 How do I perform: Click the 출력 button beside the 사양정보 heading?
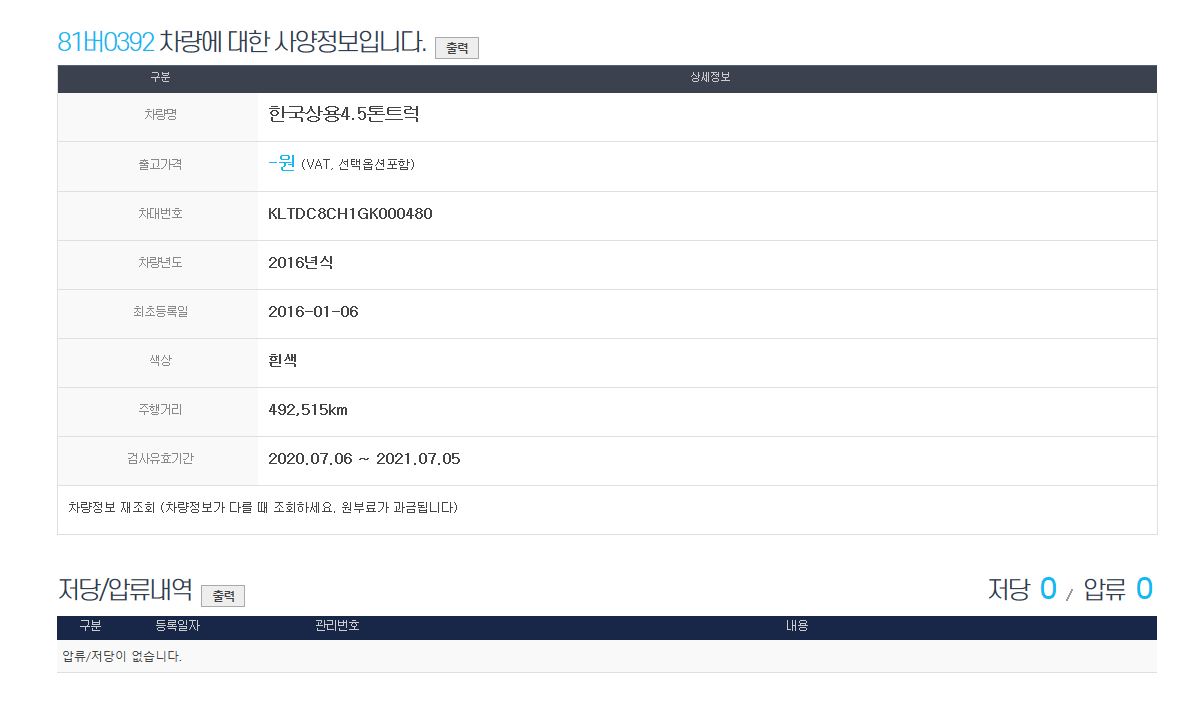click(x=456, y=48)
